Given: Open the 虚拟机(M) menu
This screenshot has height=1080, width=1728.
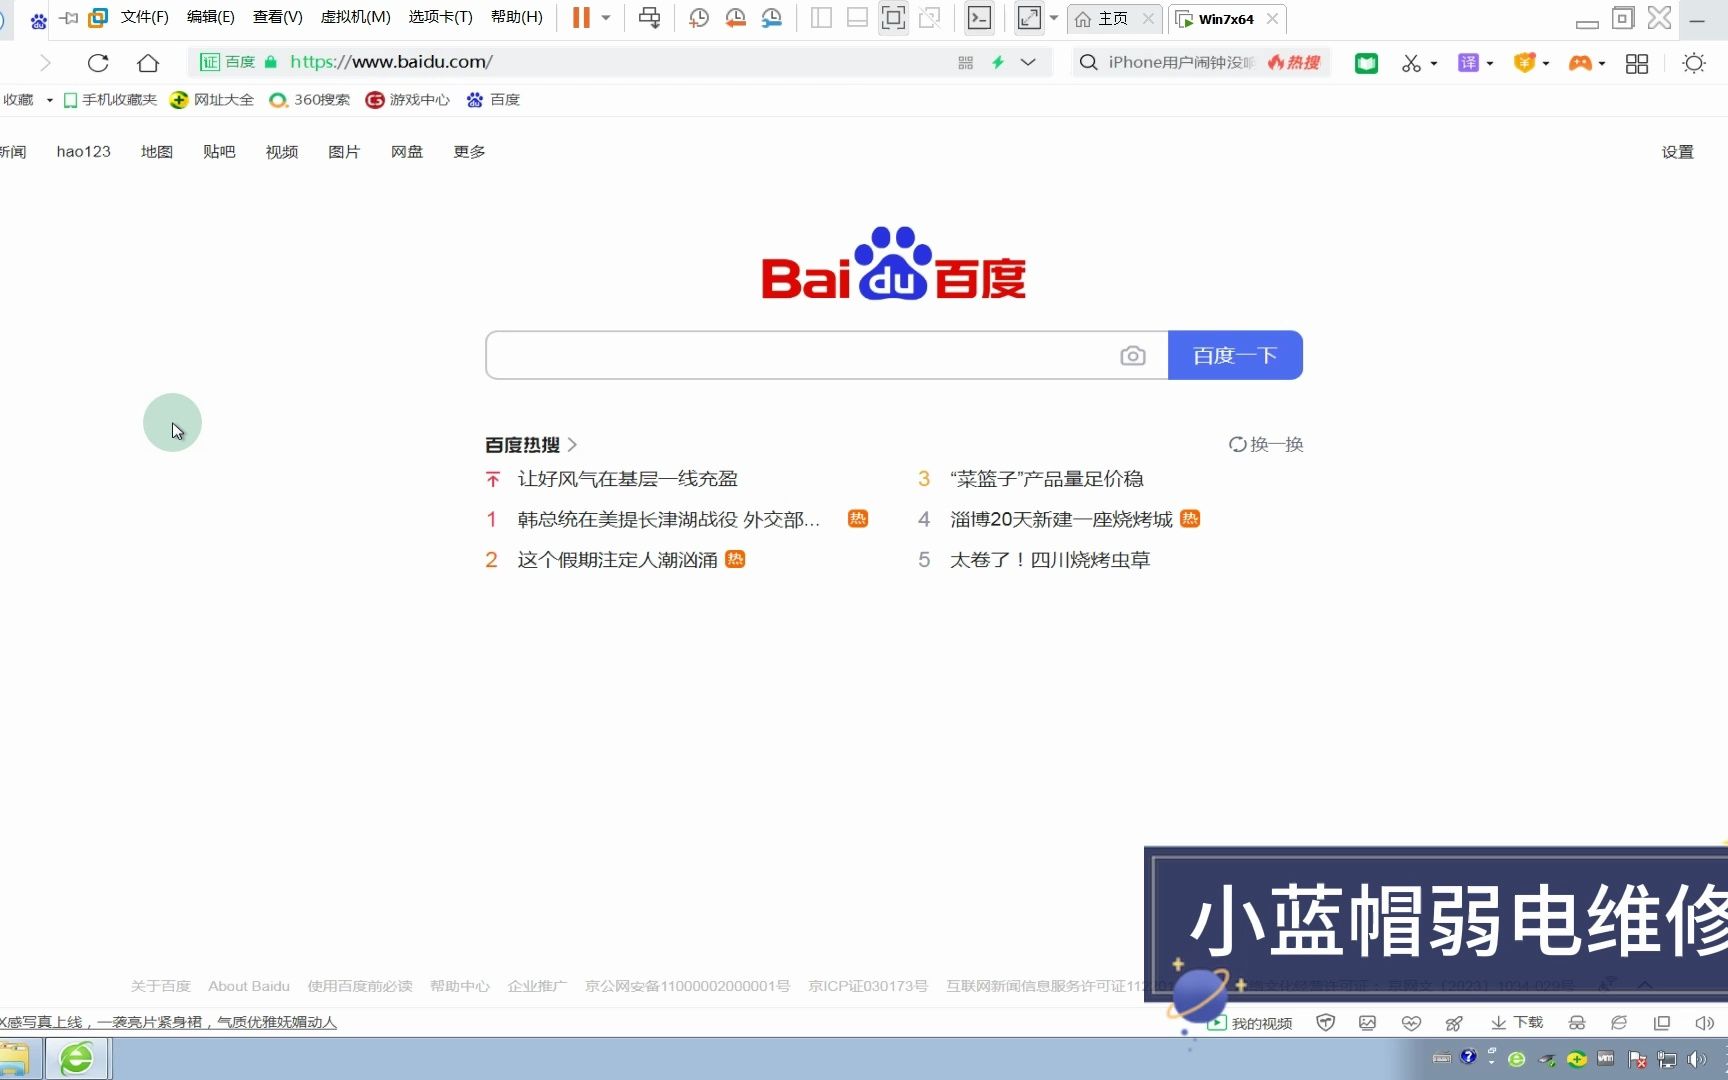Looking at the screenshot, I should (x=356, y=17).
